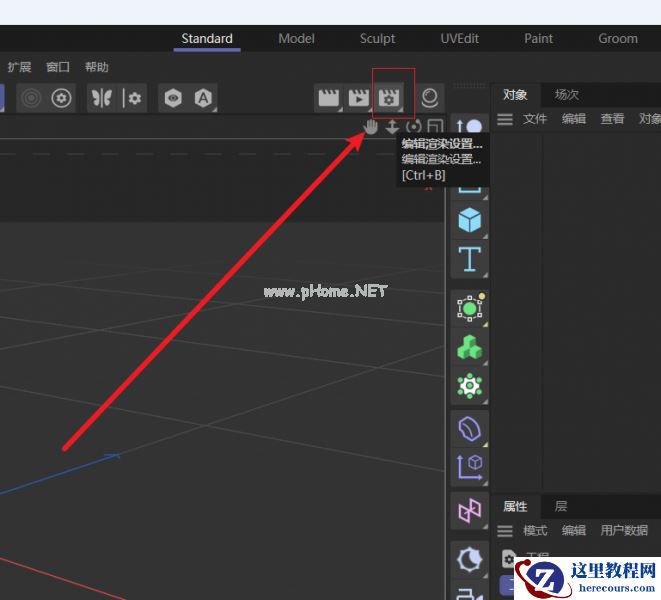Open the 窗口 menu
Viewport: 661px width, 600px height.
tap(58, 67)
